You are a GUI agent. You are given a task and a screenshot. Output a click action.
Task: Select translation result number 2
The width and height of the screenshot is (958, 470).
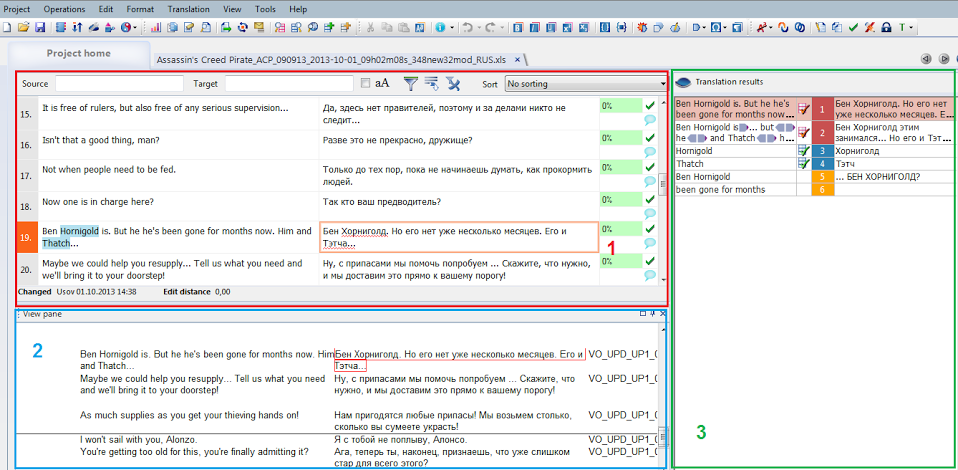822,132
